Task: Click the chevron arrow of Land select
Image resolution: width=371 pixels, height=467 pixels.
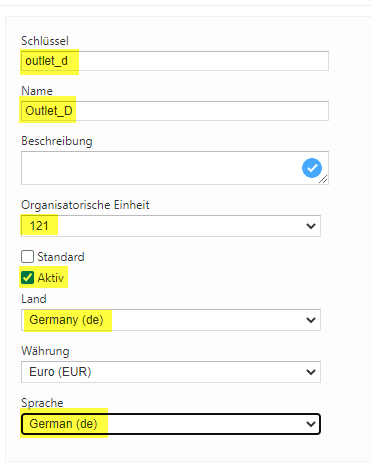Action: point(311,320)
